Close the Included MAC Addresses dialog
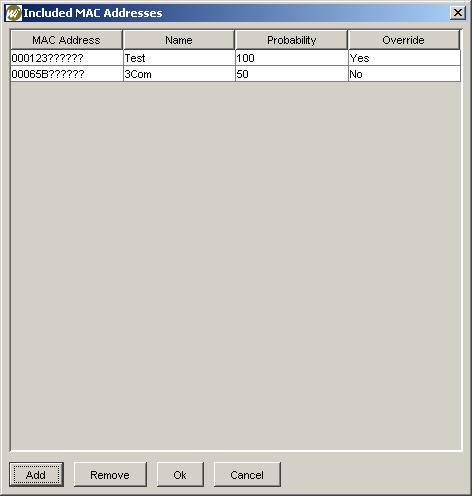 click(458, 13)
